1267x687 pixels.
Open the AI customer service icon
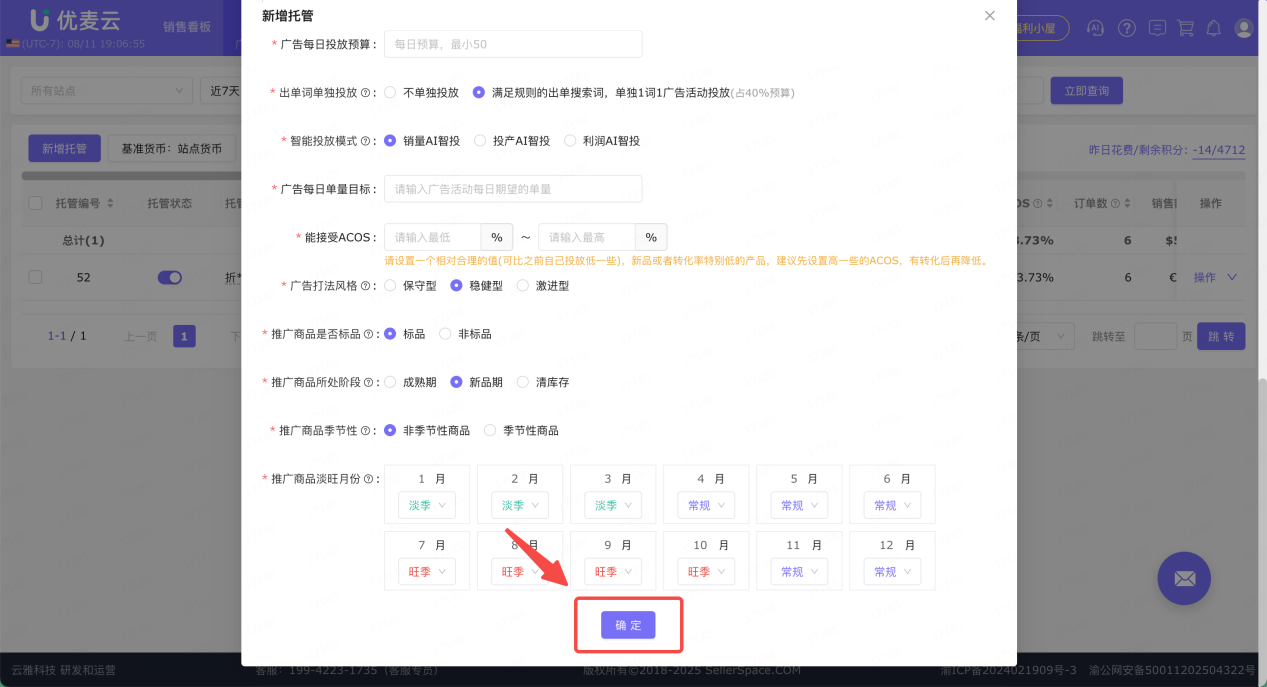point(1095,28)
